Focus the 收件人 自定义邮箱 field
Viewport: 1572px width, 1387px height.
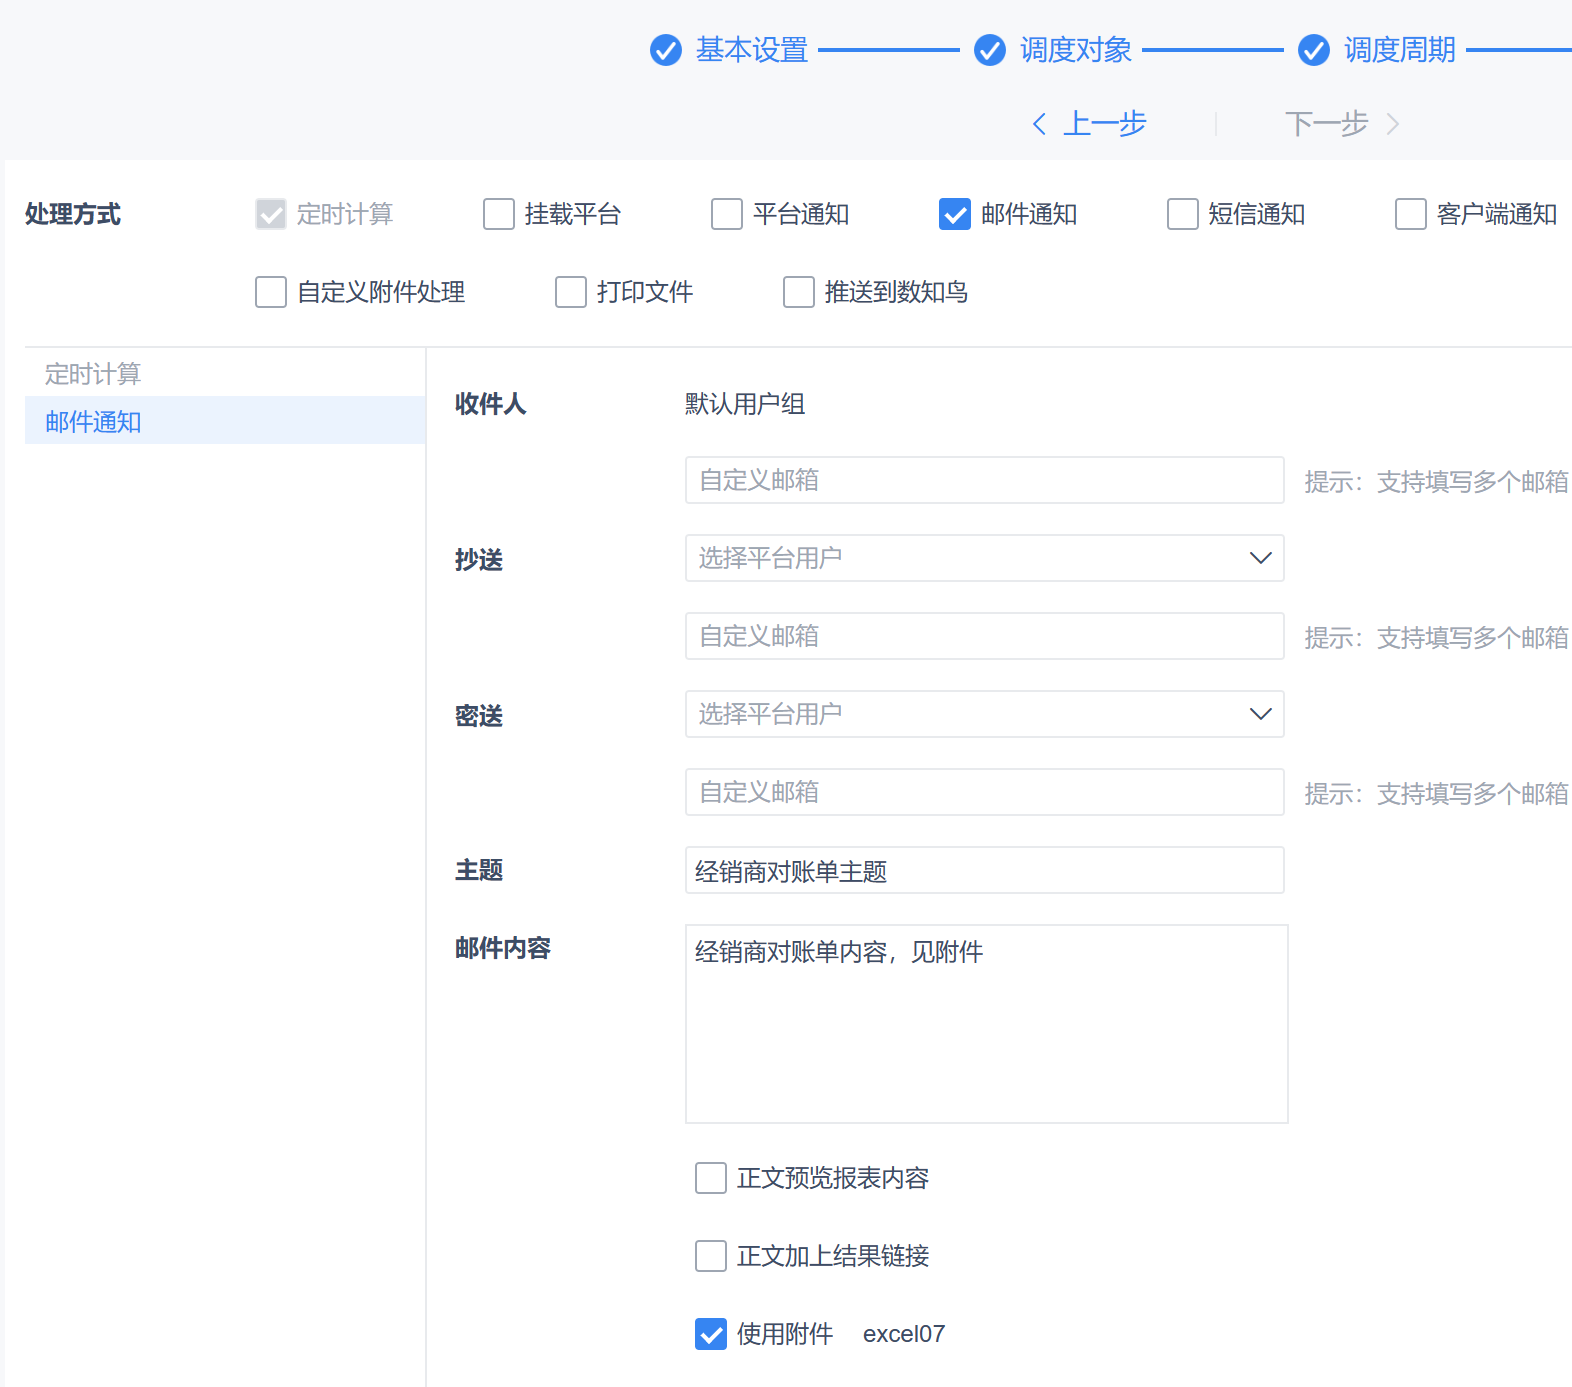click(985, 480)
